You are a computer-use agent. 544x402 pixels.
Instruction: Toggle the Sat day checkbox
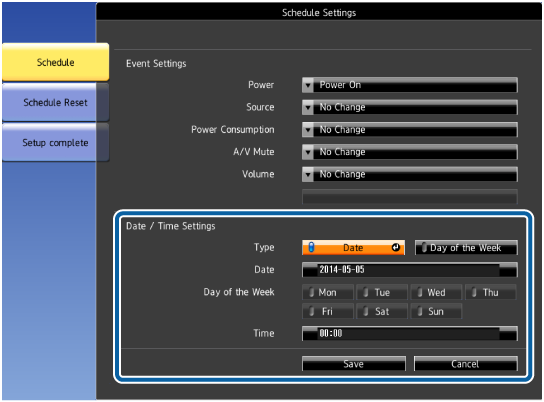pos(382,311)
